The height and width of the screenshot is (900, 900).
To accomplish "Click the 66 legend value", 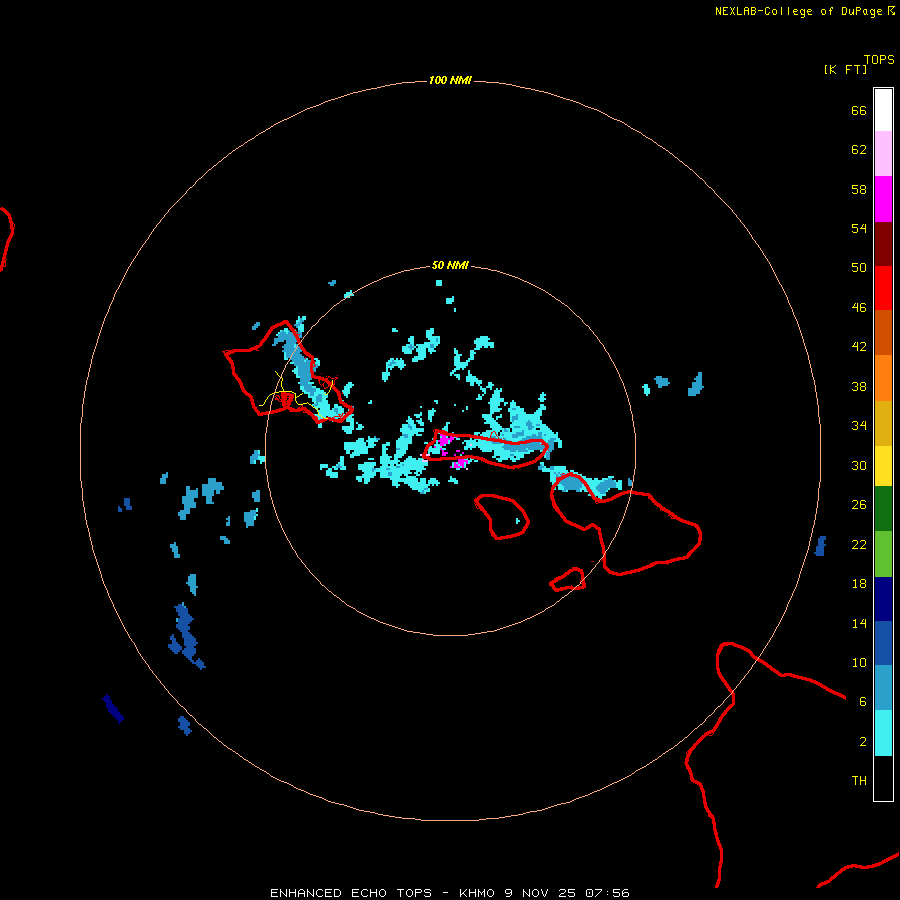I will 859,110.
